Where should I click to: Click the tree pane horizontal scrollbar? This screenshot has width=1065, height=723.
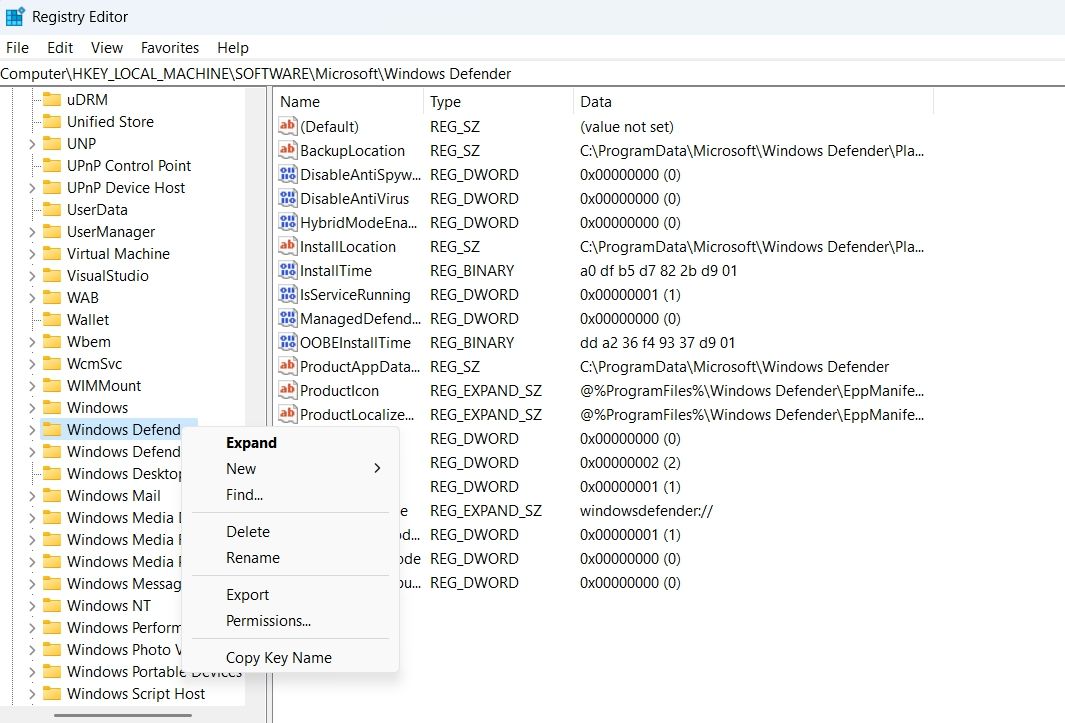tap(123, 715)
